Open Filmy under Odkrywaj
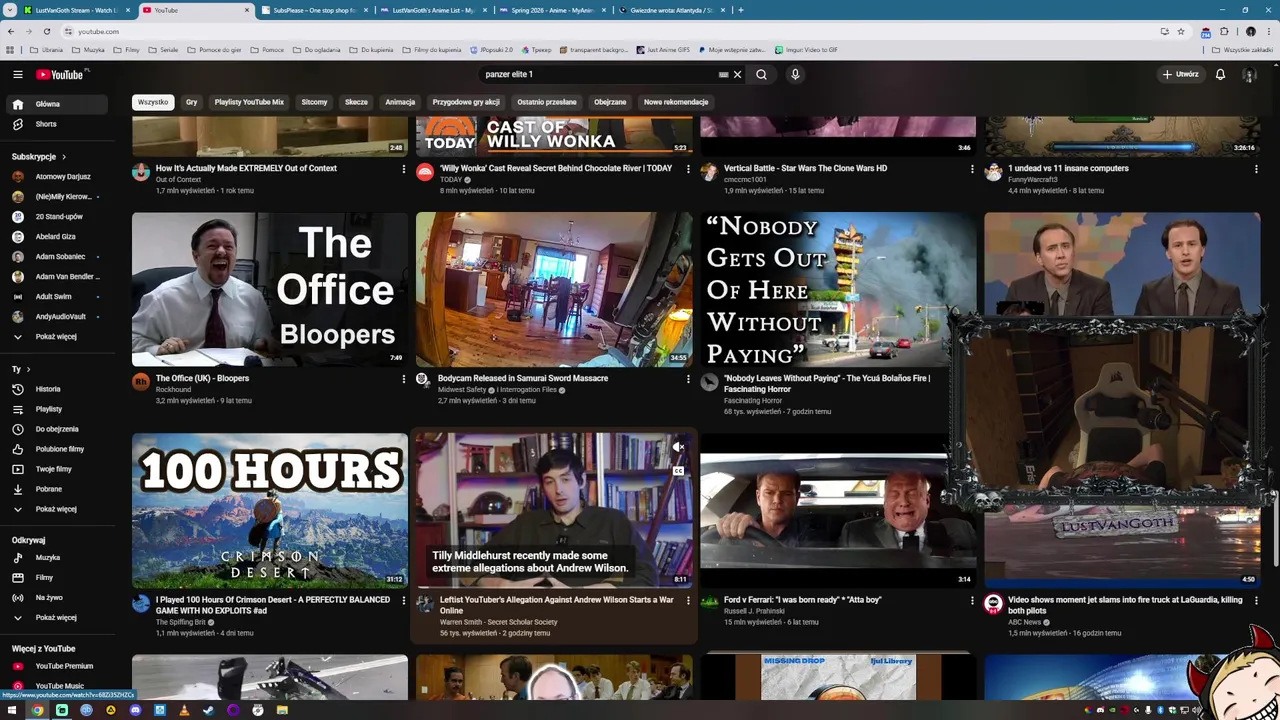Screen dimensions: 1280x720 coord(58,578)
